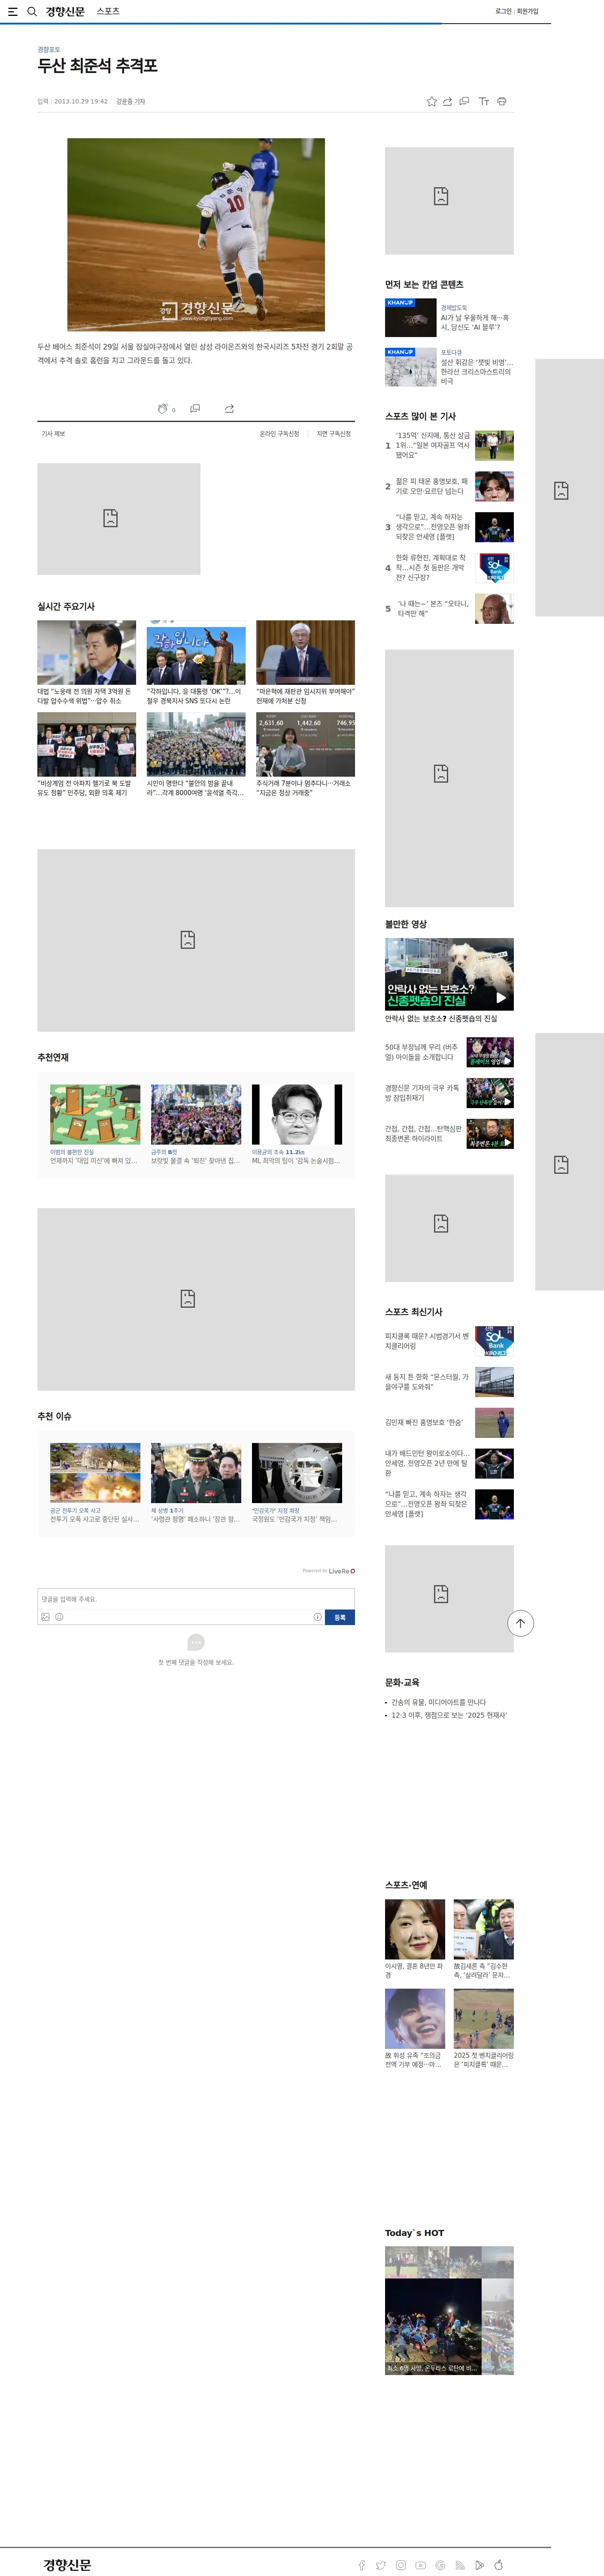Clap for the article using hands icon

(x=163, y=408)
